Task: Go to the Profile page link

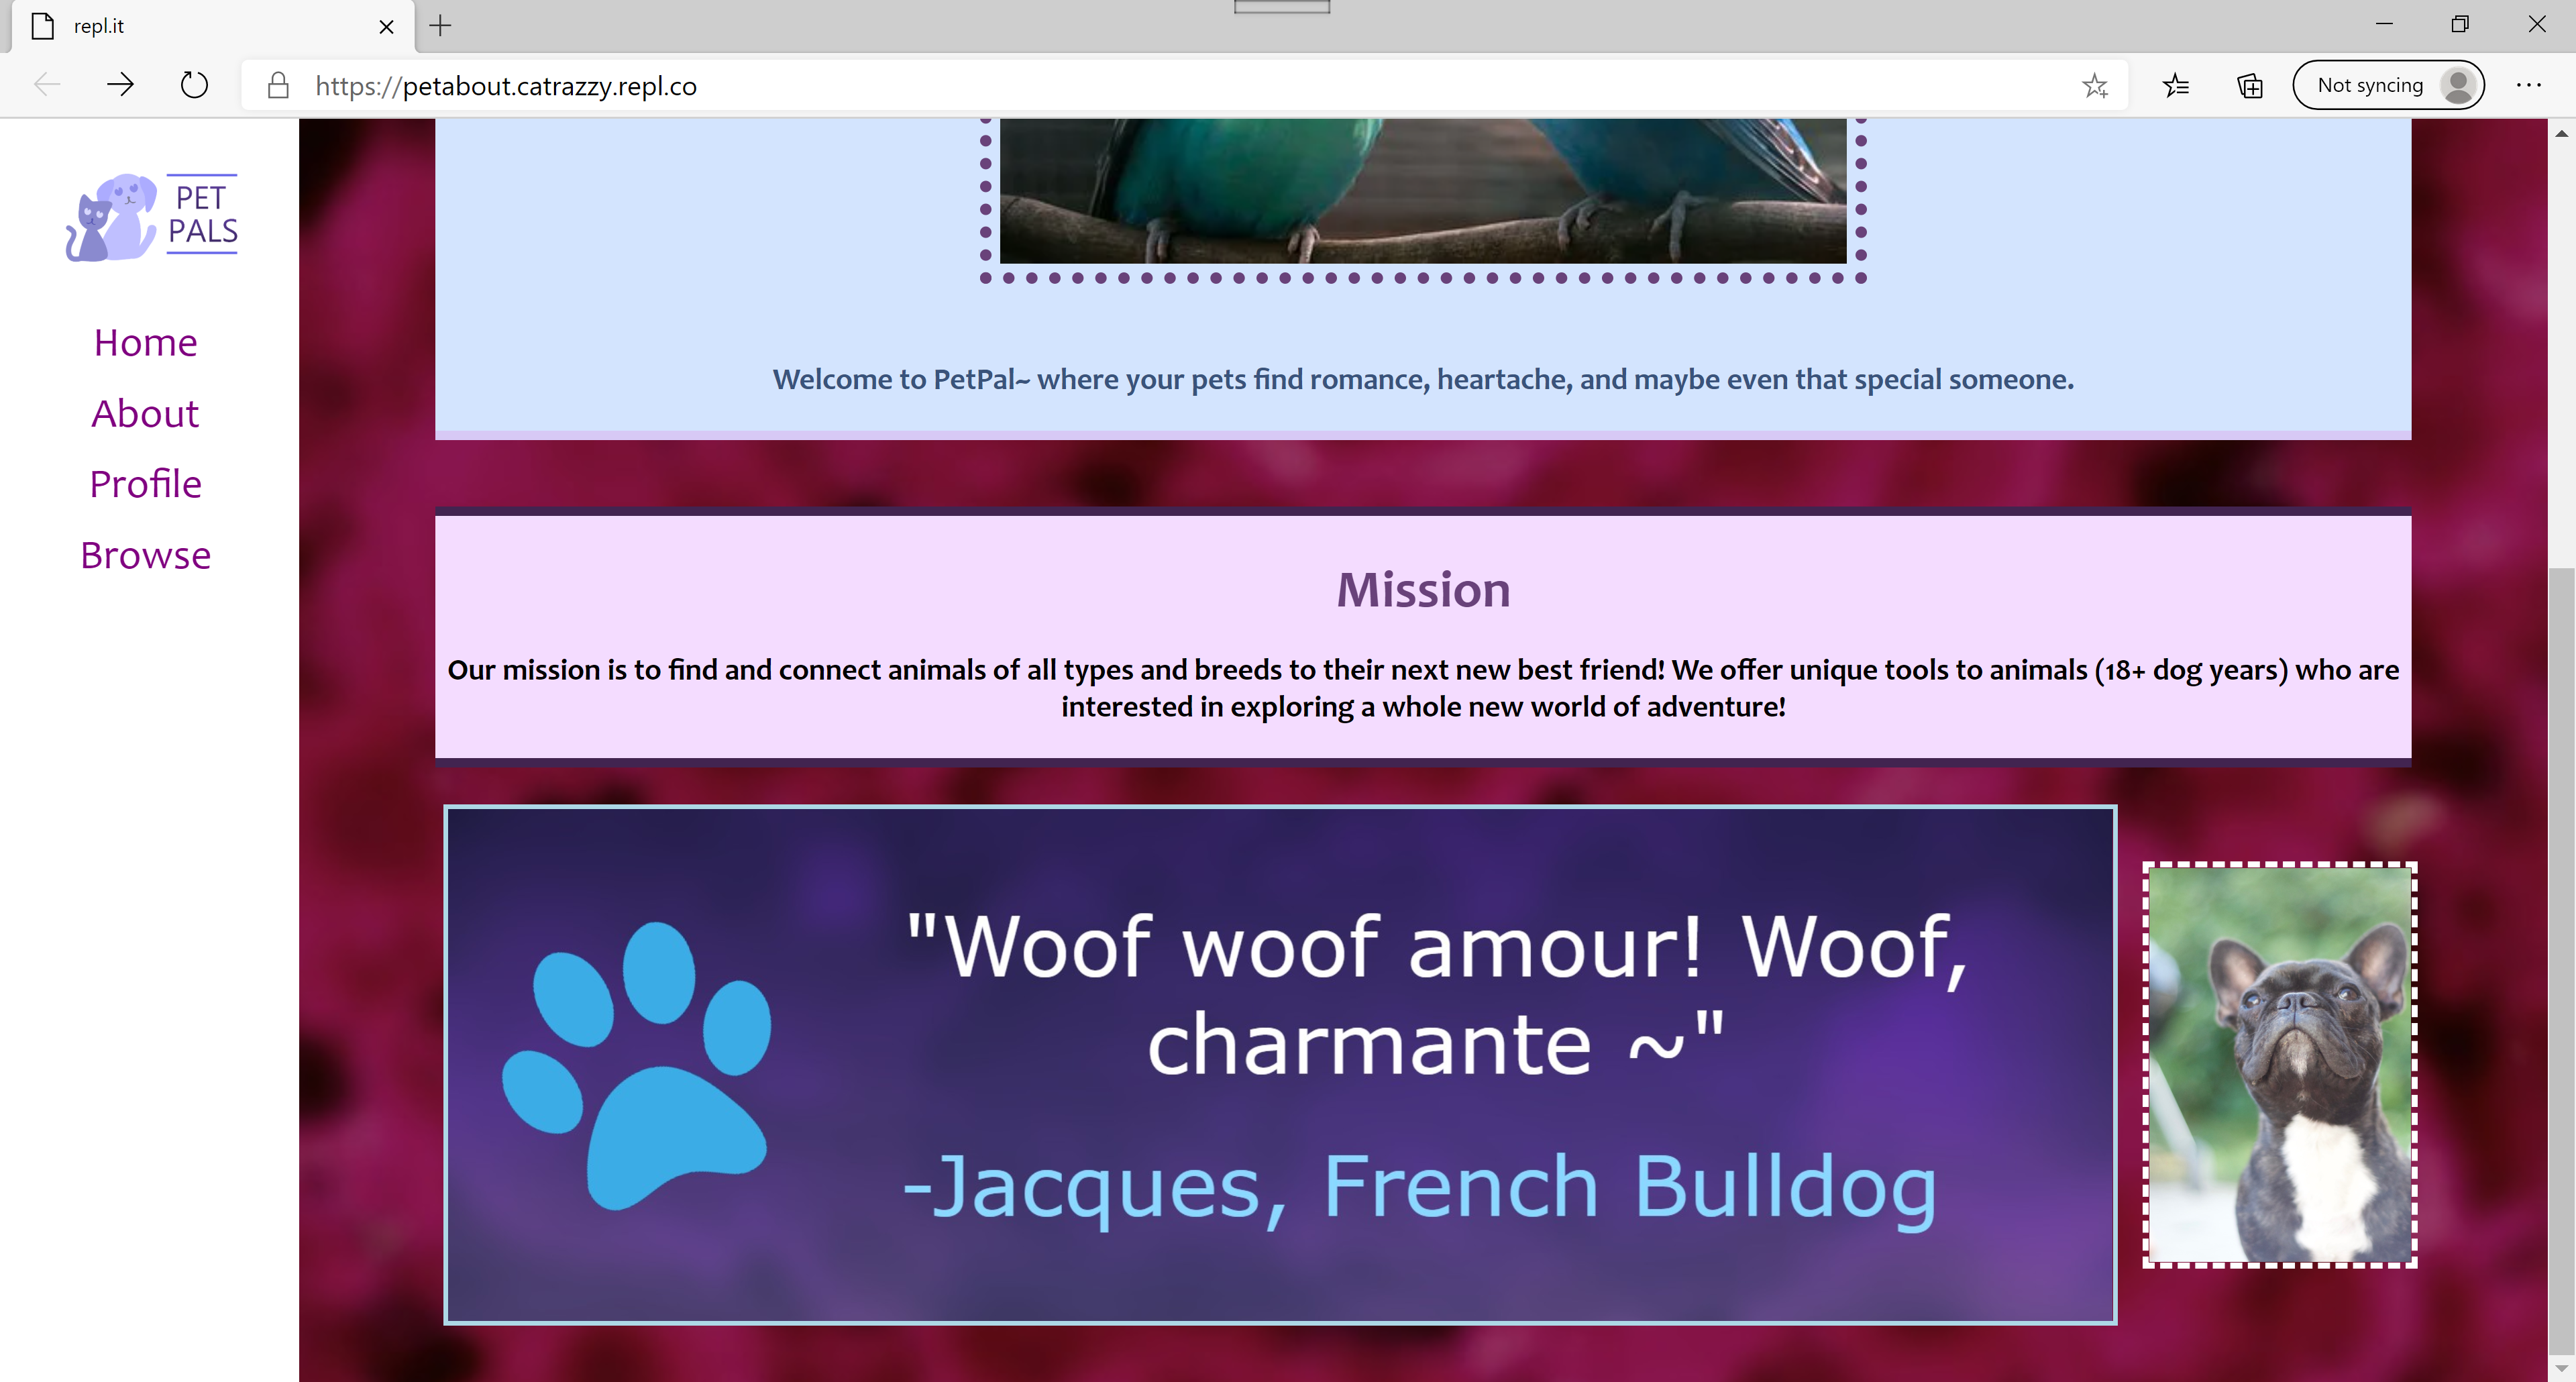Action: tap(146, 484)
